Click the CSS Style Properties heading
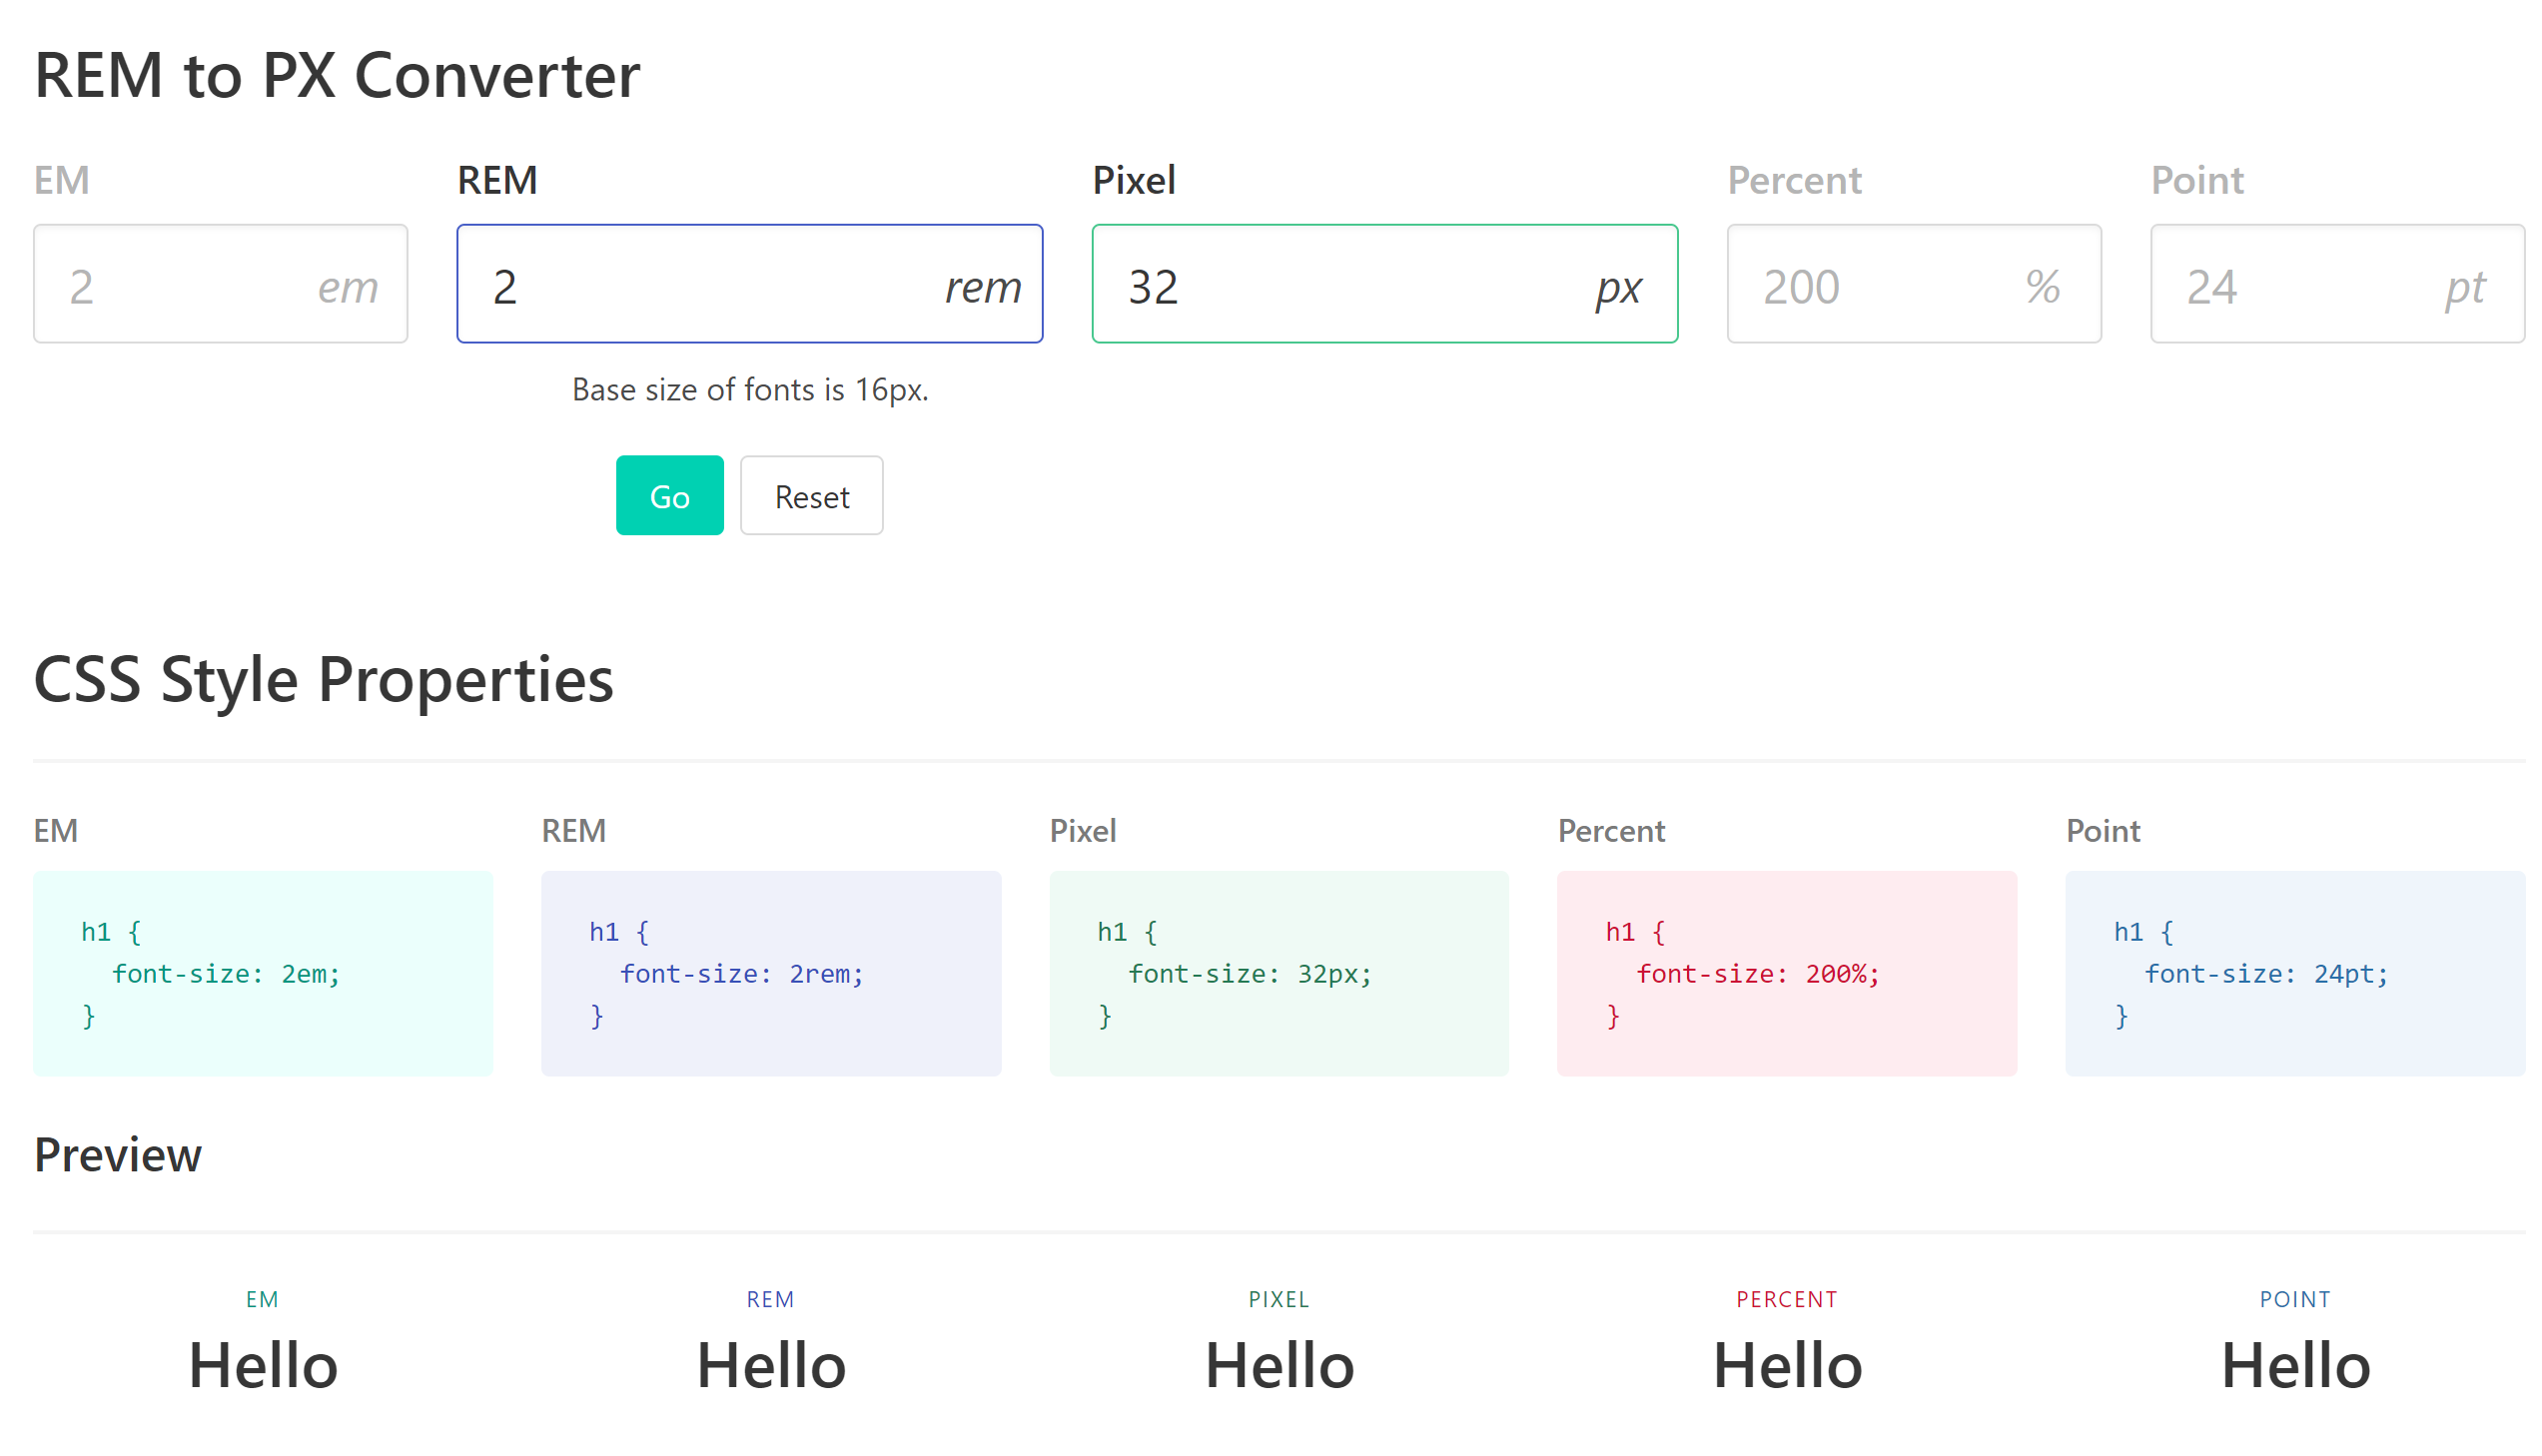 (323, 680)
